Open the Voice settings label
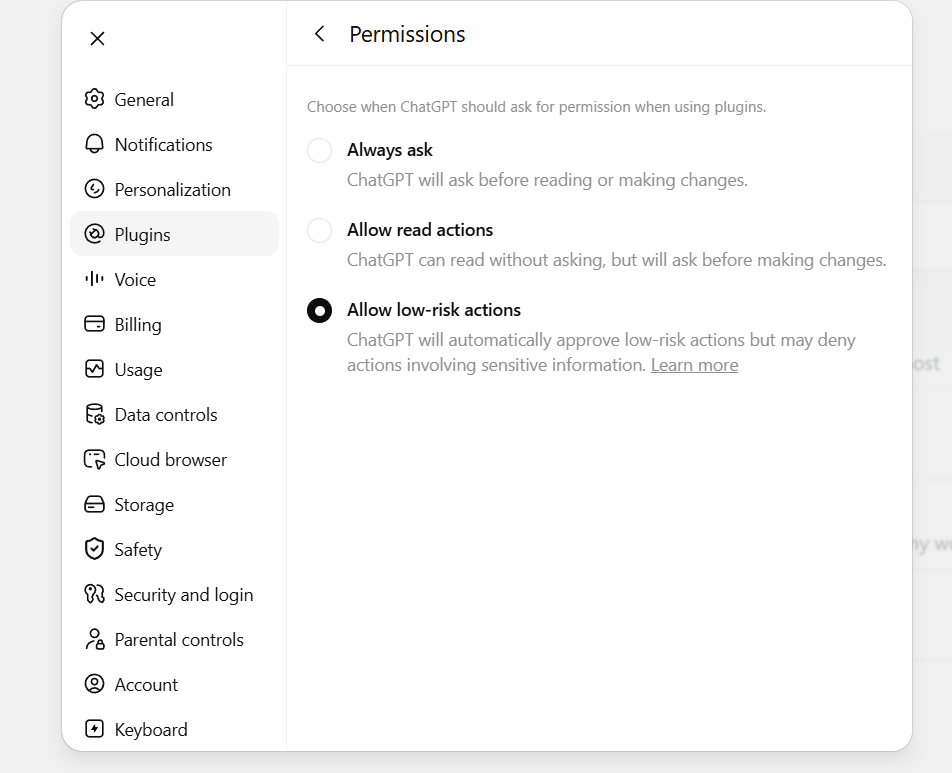952x773 pixels. coord(135,280)
